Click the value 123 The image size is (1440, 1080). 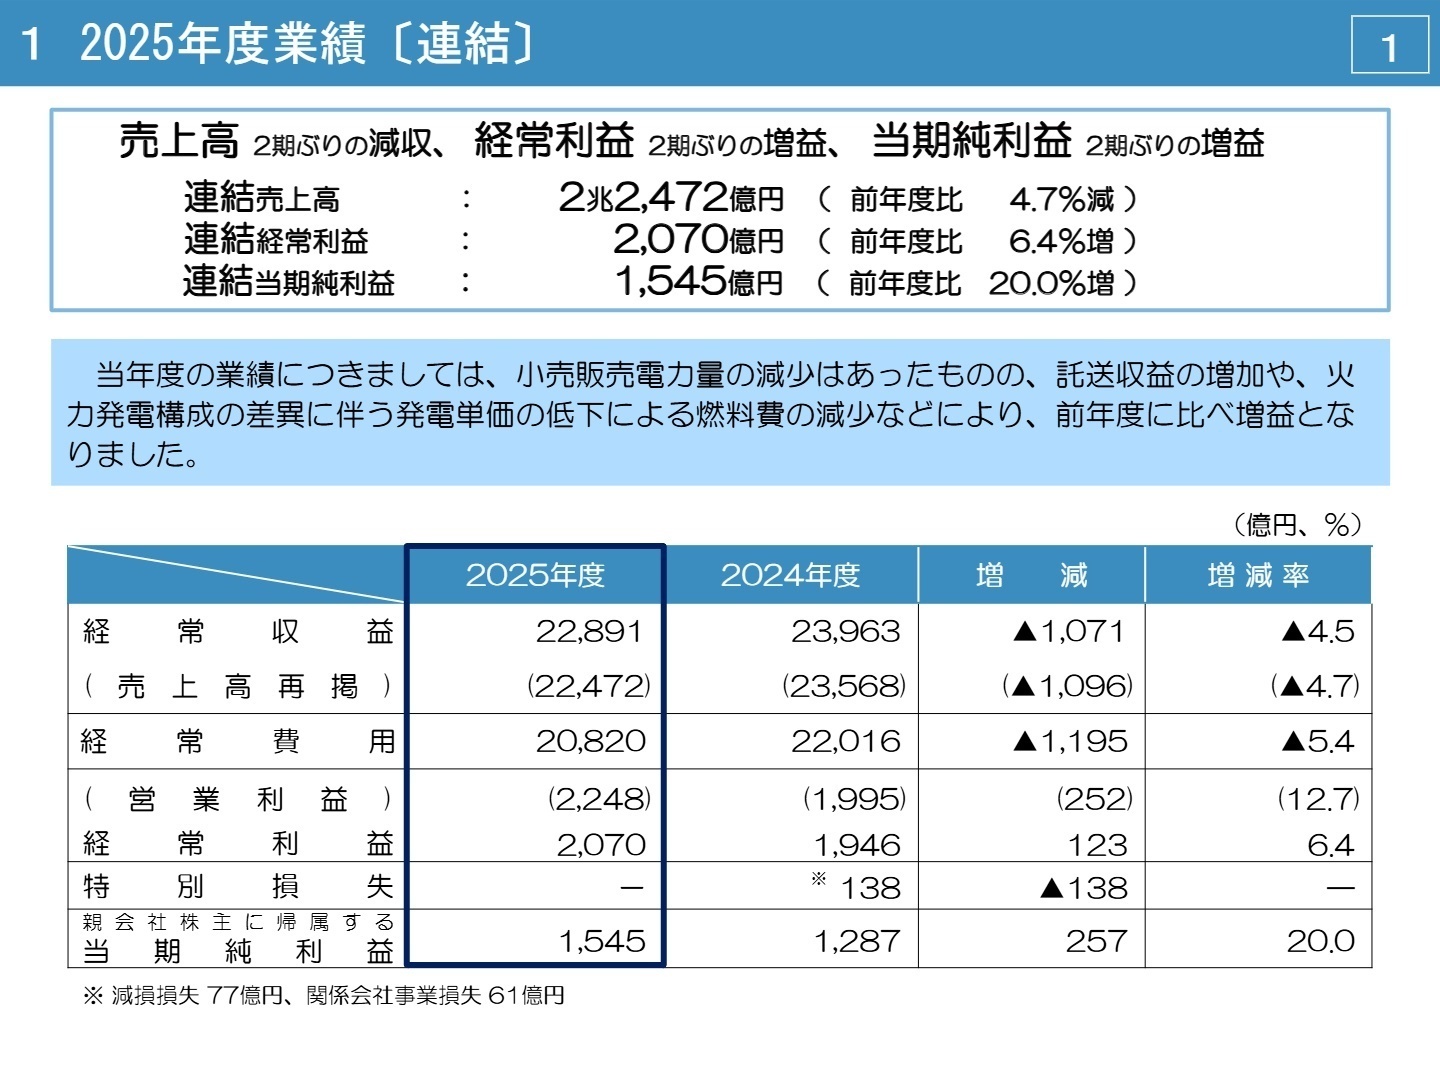1097,845
